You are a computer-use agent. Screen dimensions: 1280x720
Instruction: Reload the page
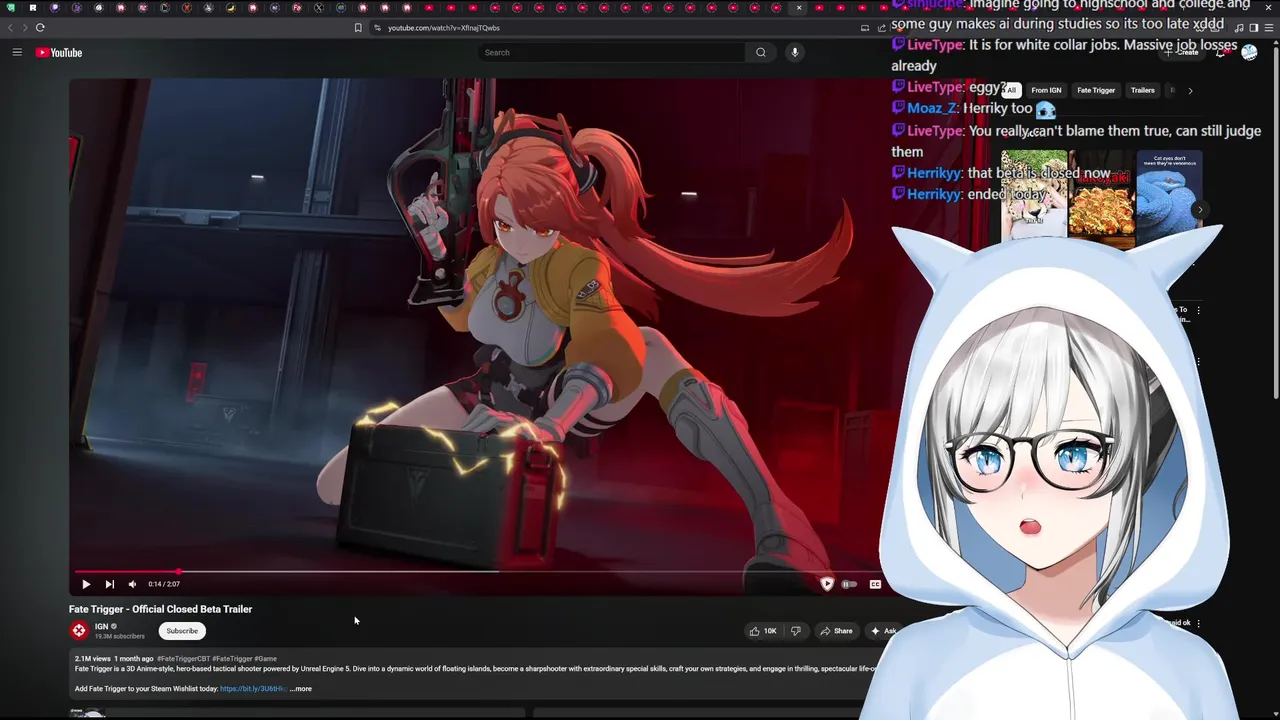click(40, 27)
